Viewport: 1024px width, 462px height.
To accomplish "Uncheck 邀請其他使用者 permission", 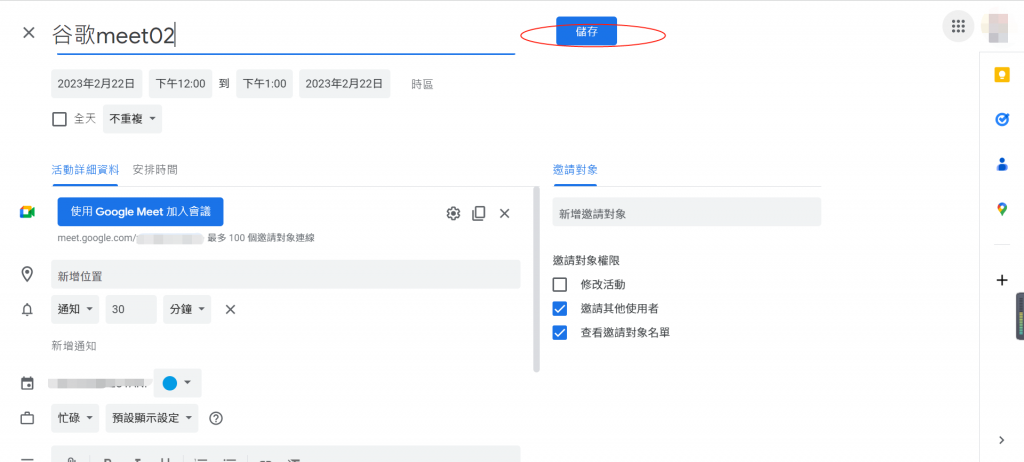I will click(x=560, y=308).
